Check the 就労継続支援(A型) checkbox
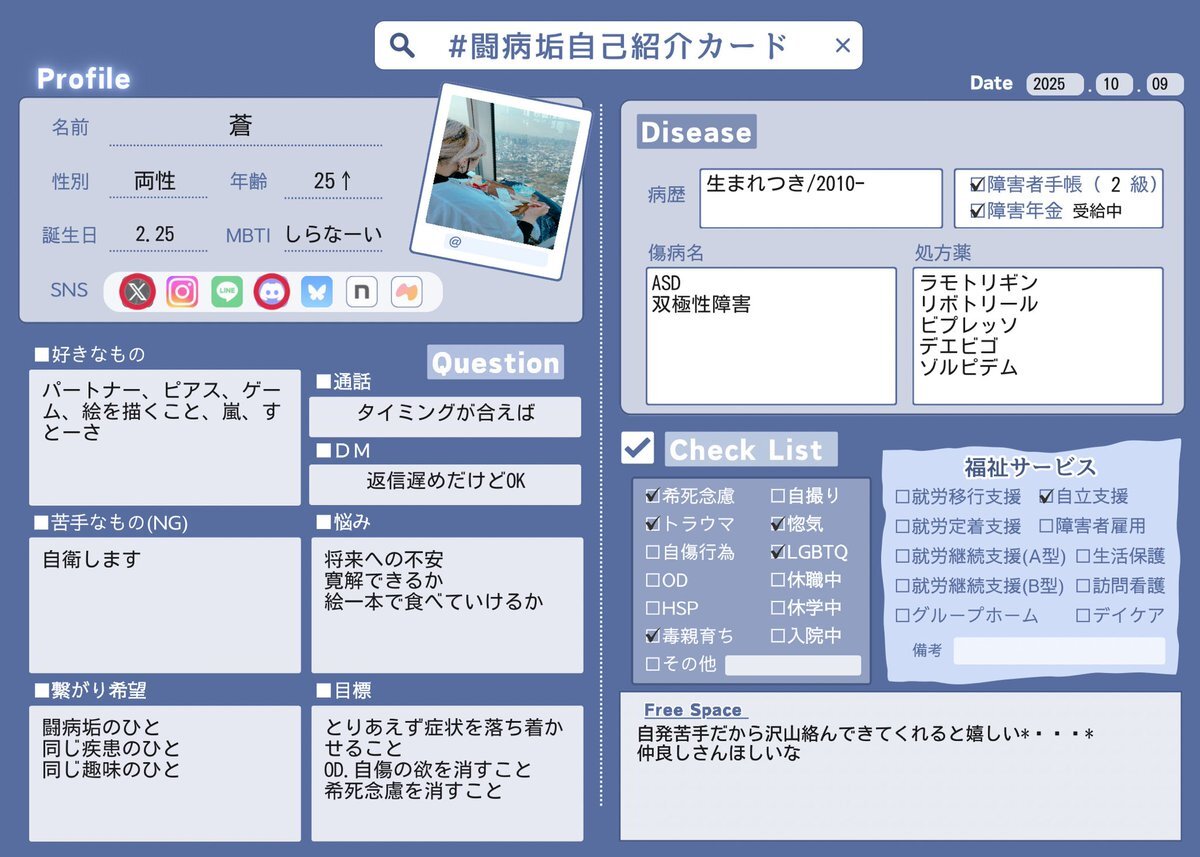1200x857 pixels. [902, 556]
